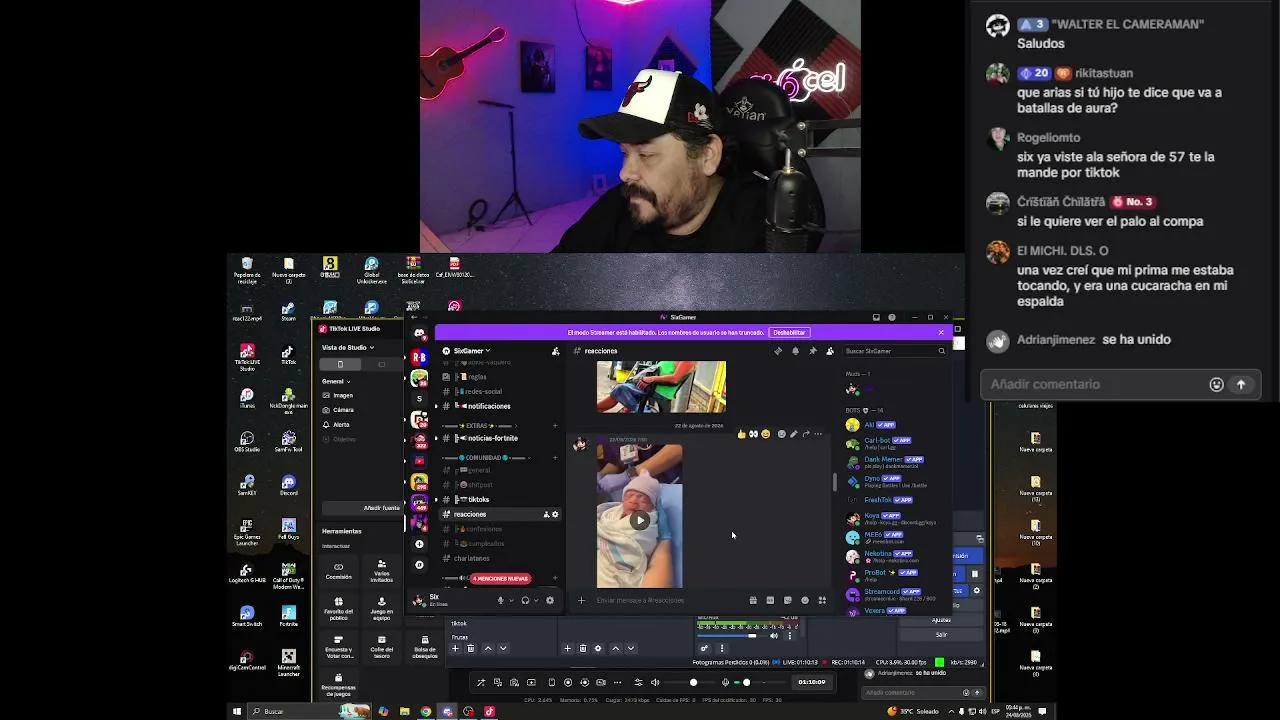Screen dimensions: 1280x720
Task: Open the Cocreación tool
Action: 338,570
